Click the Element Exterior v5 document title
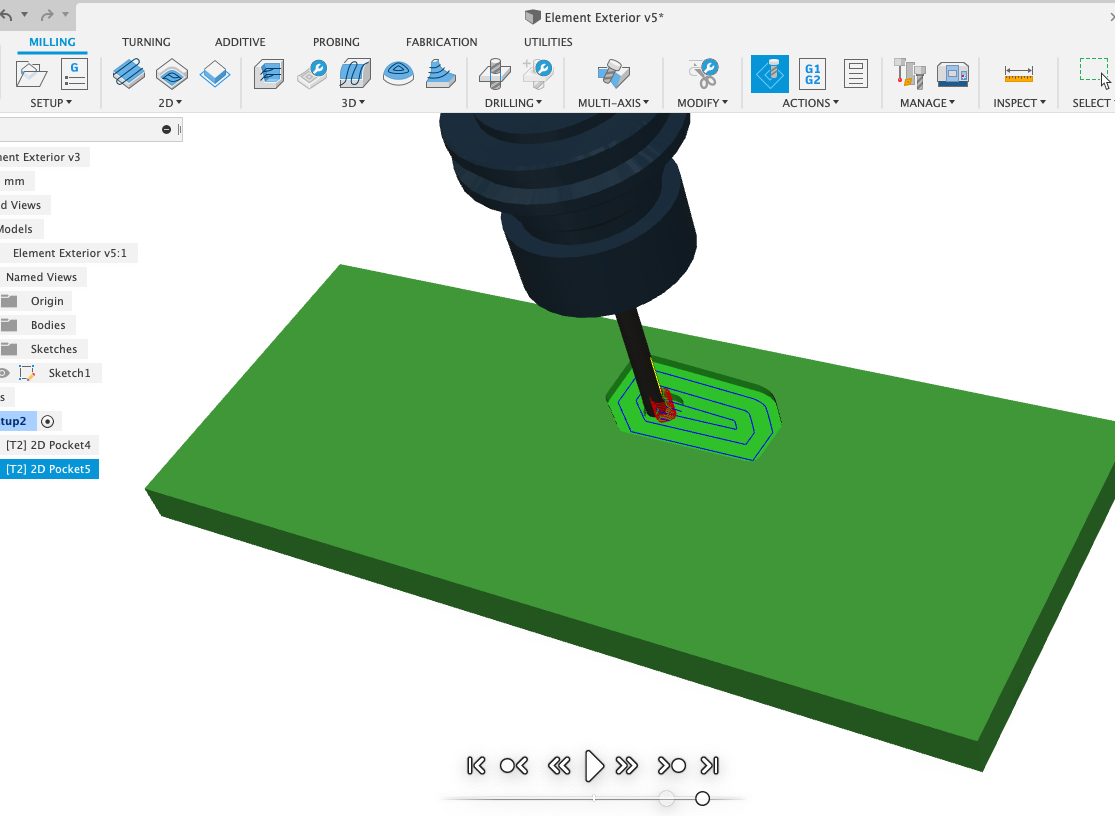This screenshot has width=1115, height=816. coord(604,17)
